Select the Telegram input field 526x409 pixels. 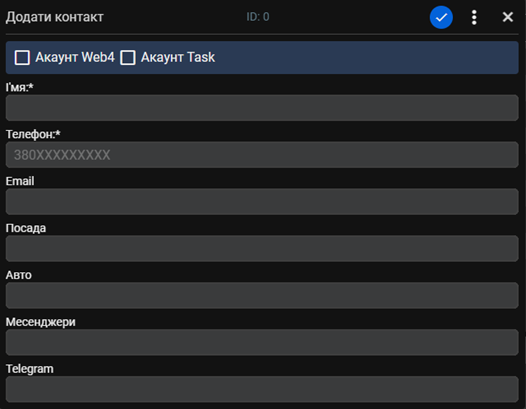[x=262, y=390]
